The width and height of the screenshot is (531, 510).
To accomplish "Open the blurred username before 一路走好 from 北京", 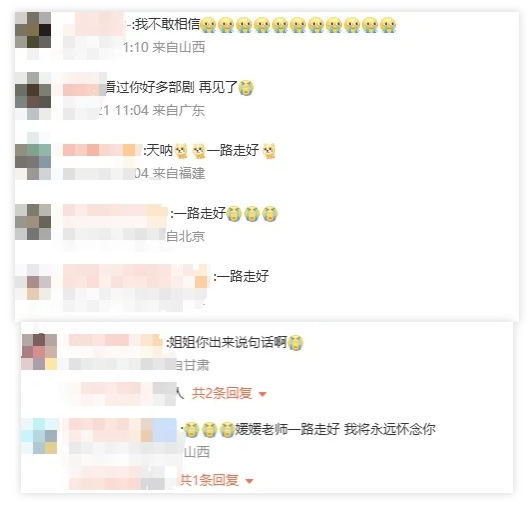I will pos(115,214).
